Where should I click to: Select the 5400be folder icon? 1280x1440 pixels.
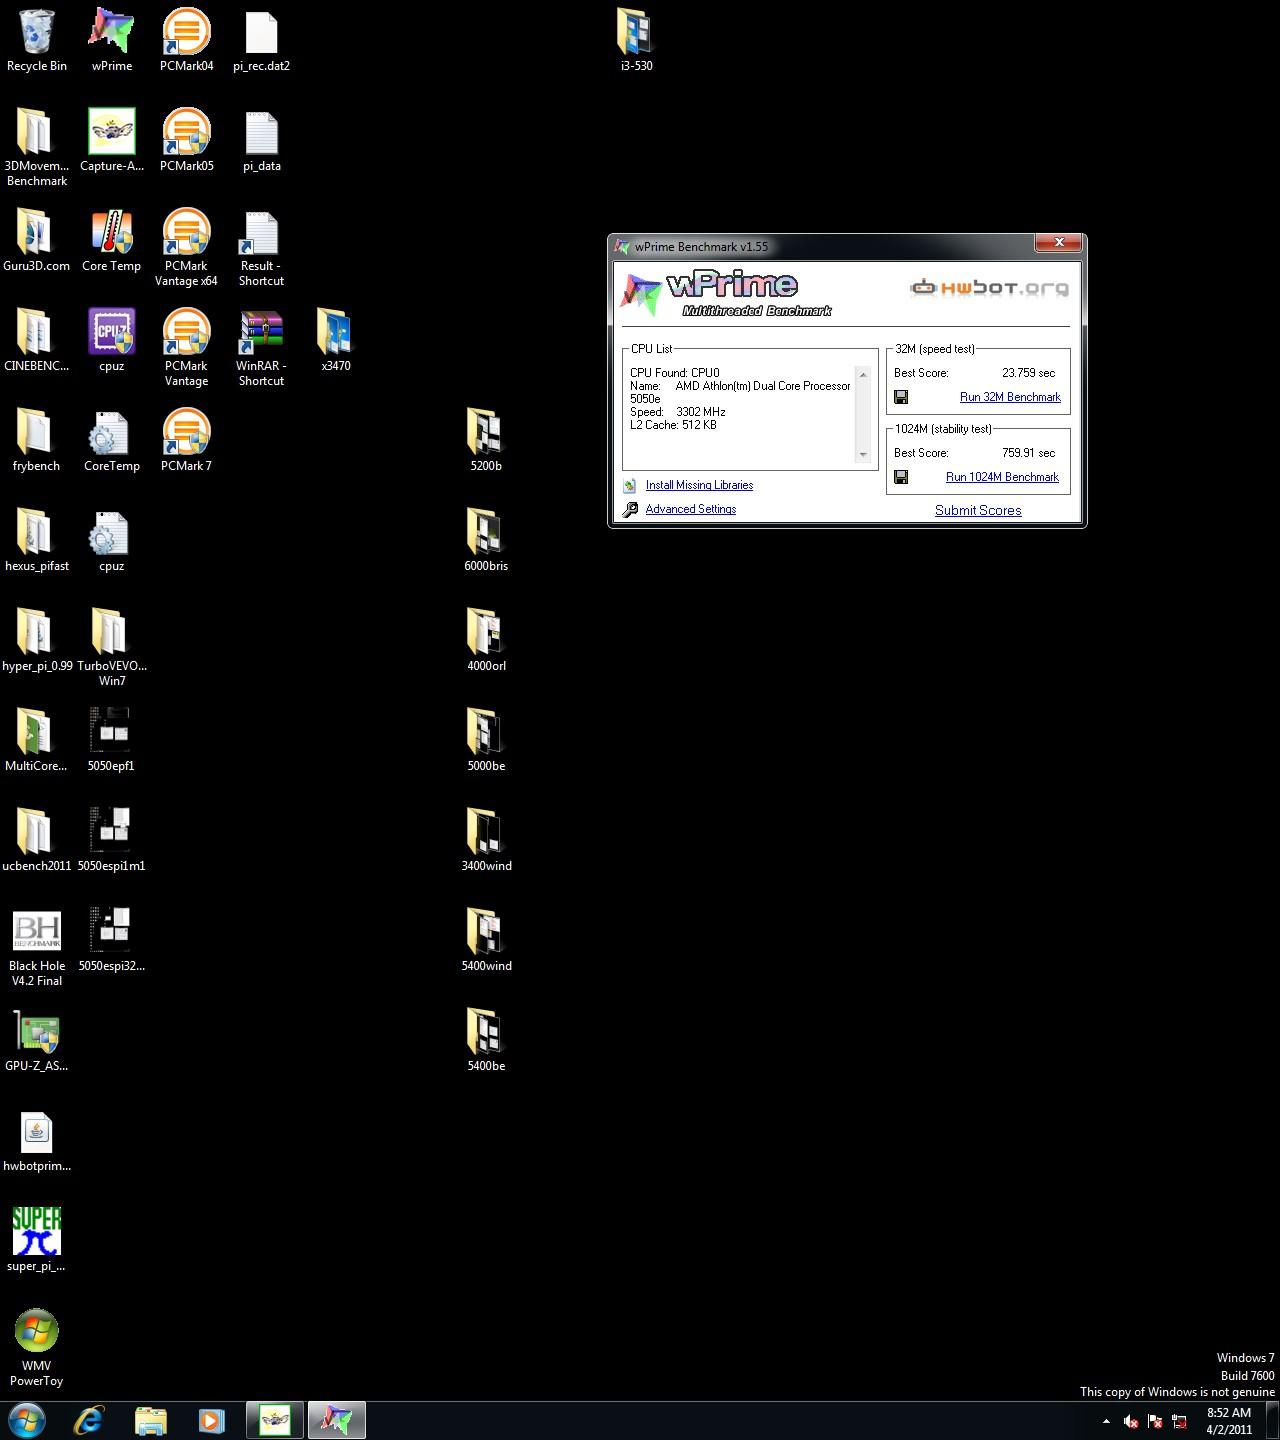[486, 1033]
